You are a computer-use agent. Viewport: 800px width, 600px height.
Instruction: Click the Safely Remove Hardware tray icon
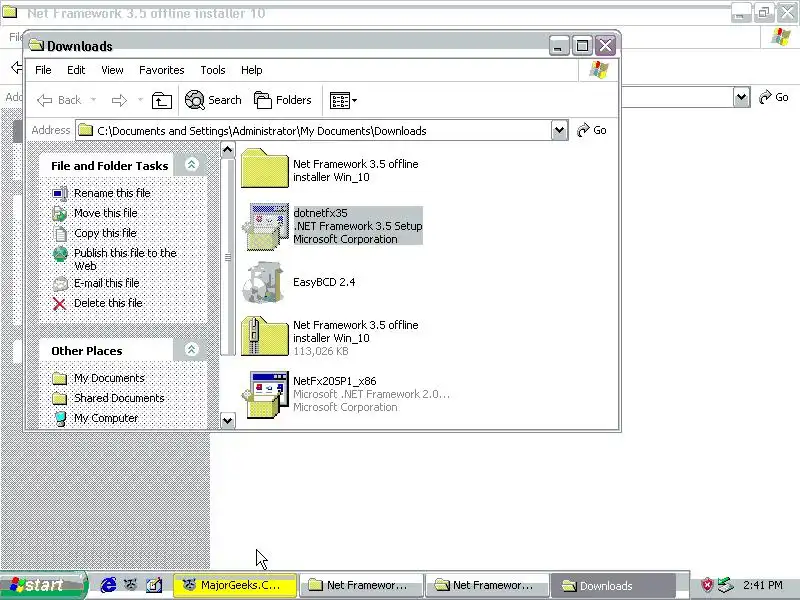[x=724, y=585]
